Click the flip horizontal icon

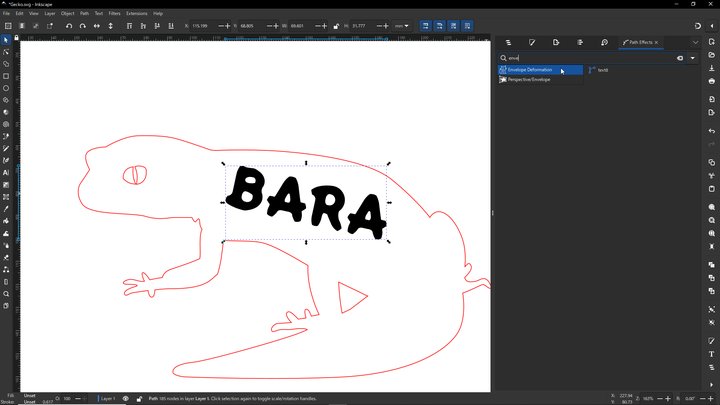(96, 26)
